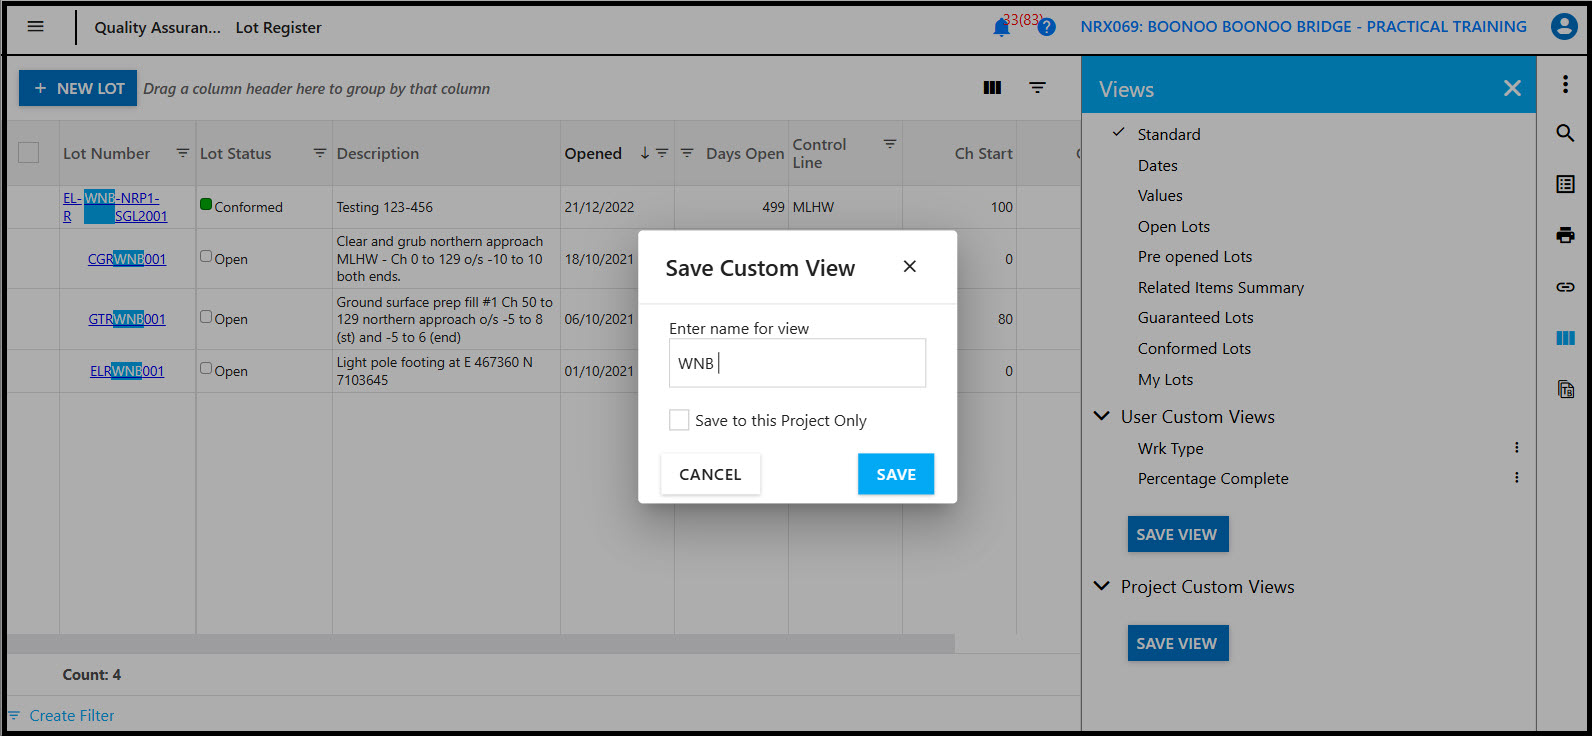Click CANCEL in Save Custom View dialog
The image size is (1592, 736).
point(710,474)
